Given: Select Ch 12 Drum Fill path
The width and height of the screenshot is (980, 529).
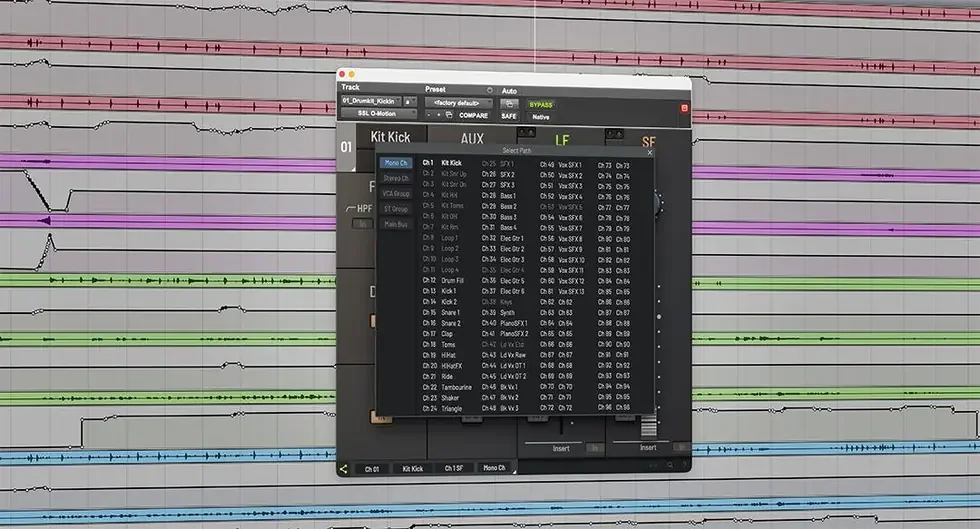Looking at the screenshot, I should 443,281.
